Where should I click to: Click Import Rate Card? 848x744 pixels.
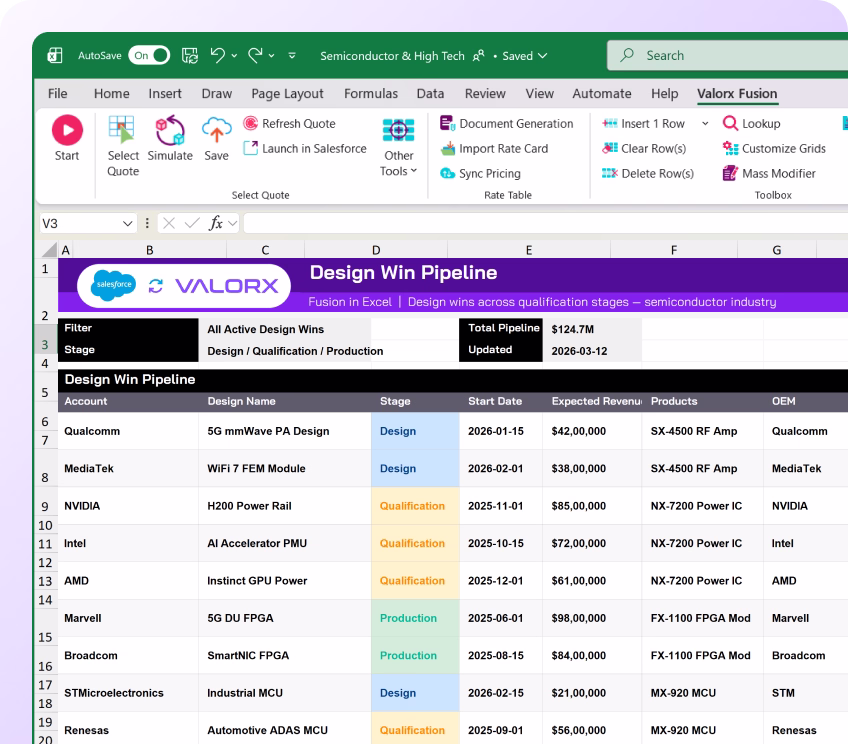(494, 148)
